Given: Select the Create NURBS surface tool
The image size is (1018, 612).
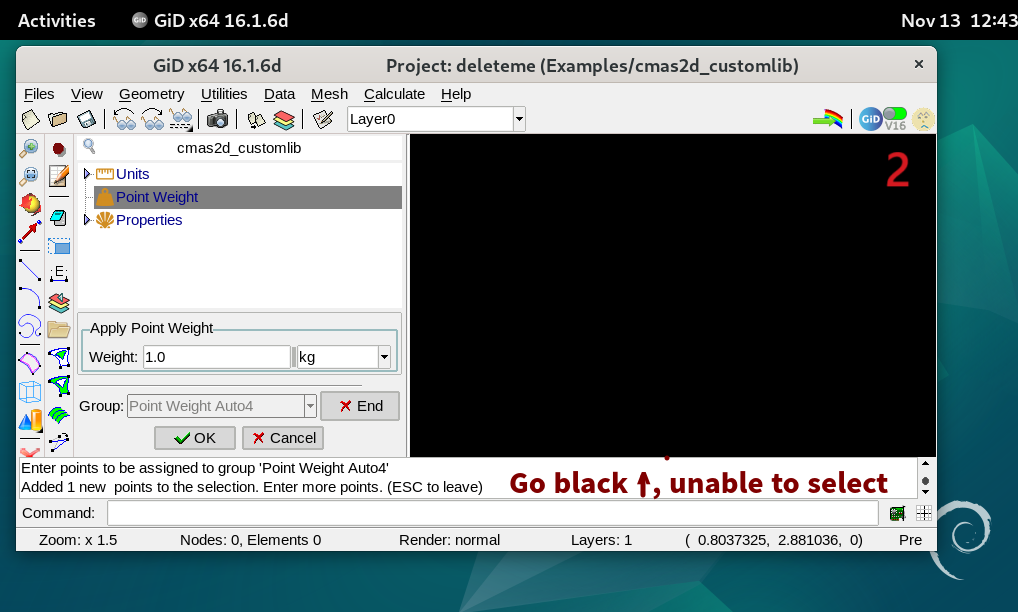Looking at the screenshot, I should [x=29, y=363].
